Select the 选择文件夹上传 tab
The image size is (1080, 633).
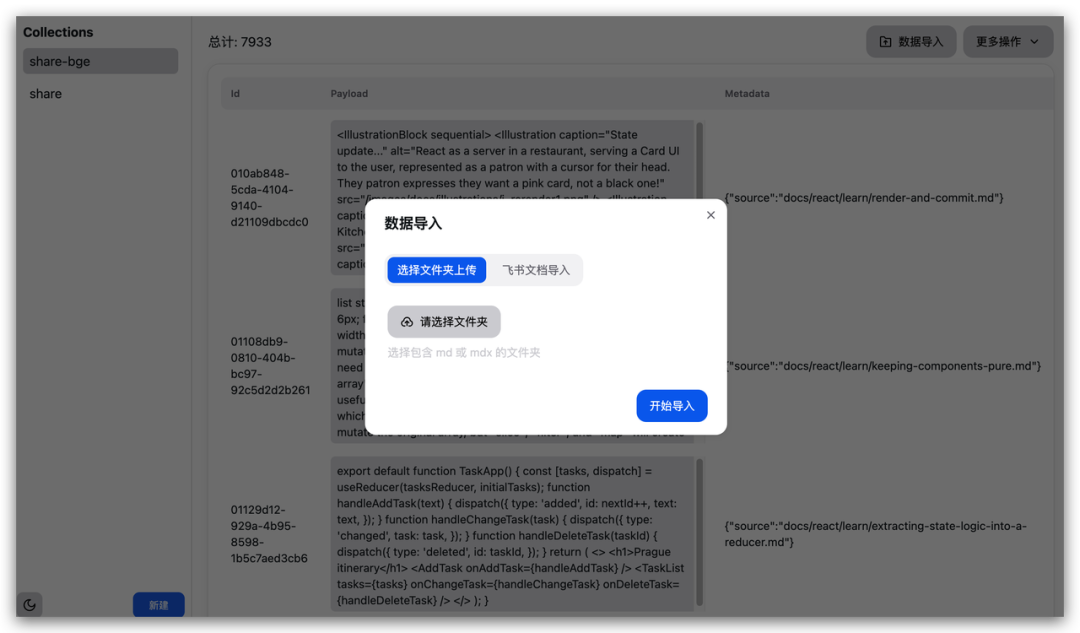pyautogui.click(x=436, y=269)
